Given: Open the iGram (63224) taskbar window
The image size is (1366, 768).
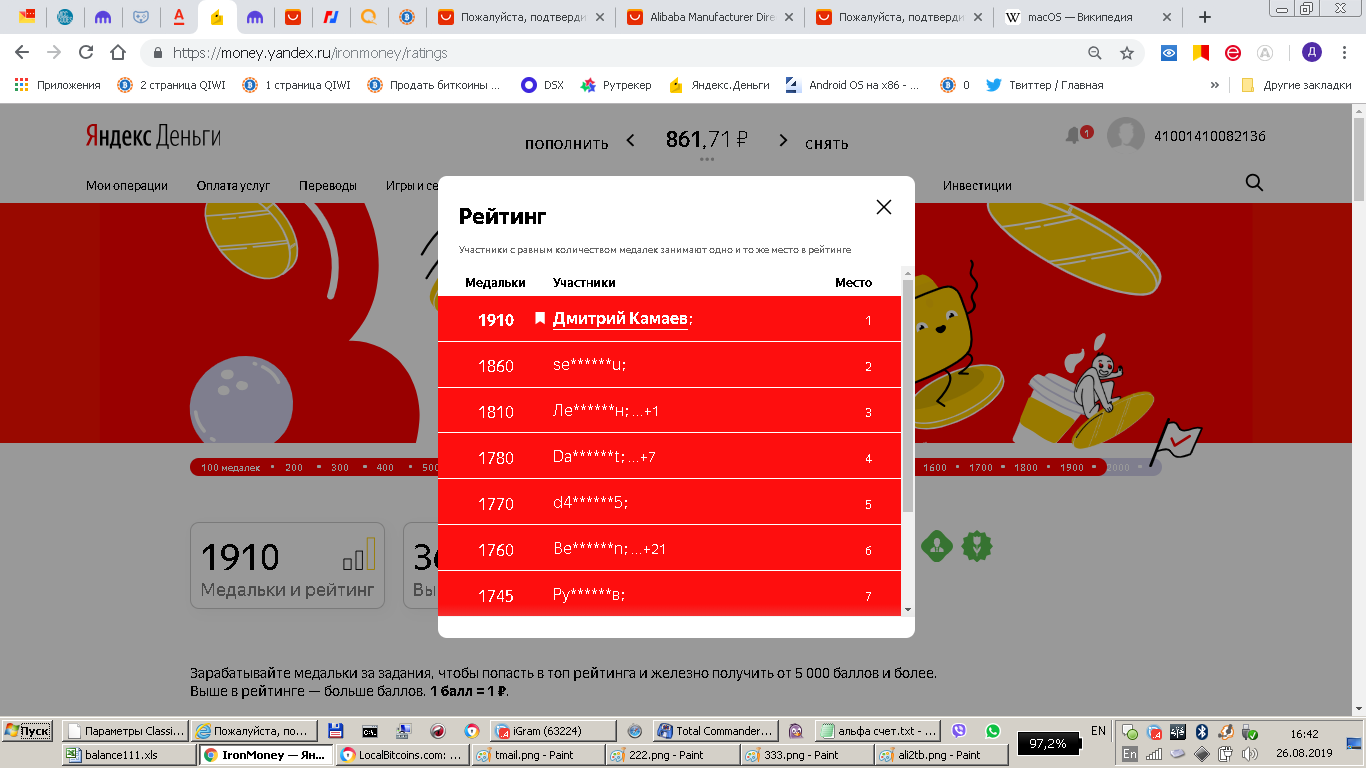Looking at the screenshot, I should point(552,731).
